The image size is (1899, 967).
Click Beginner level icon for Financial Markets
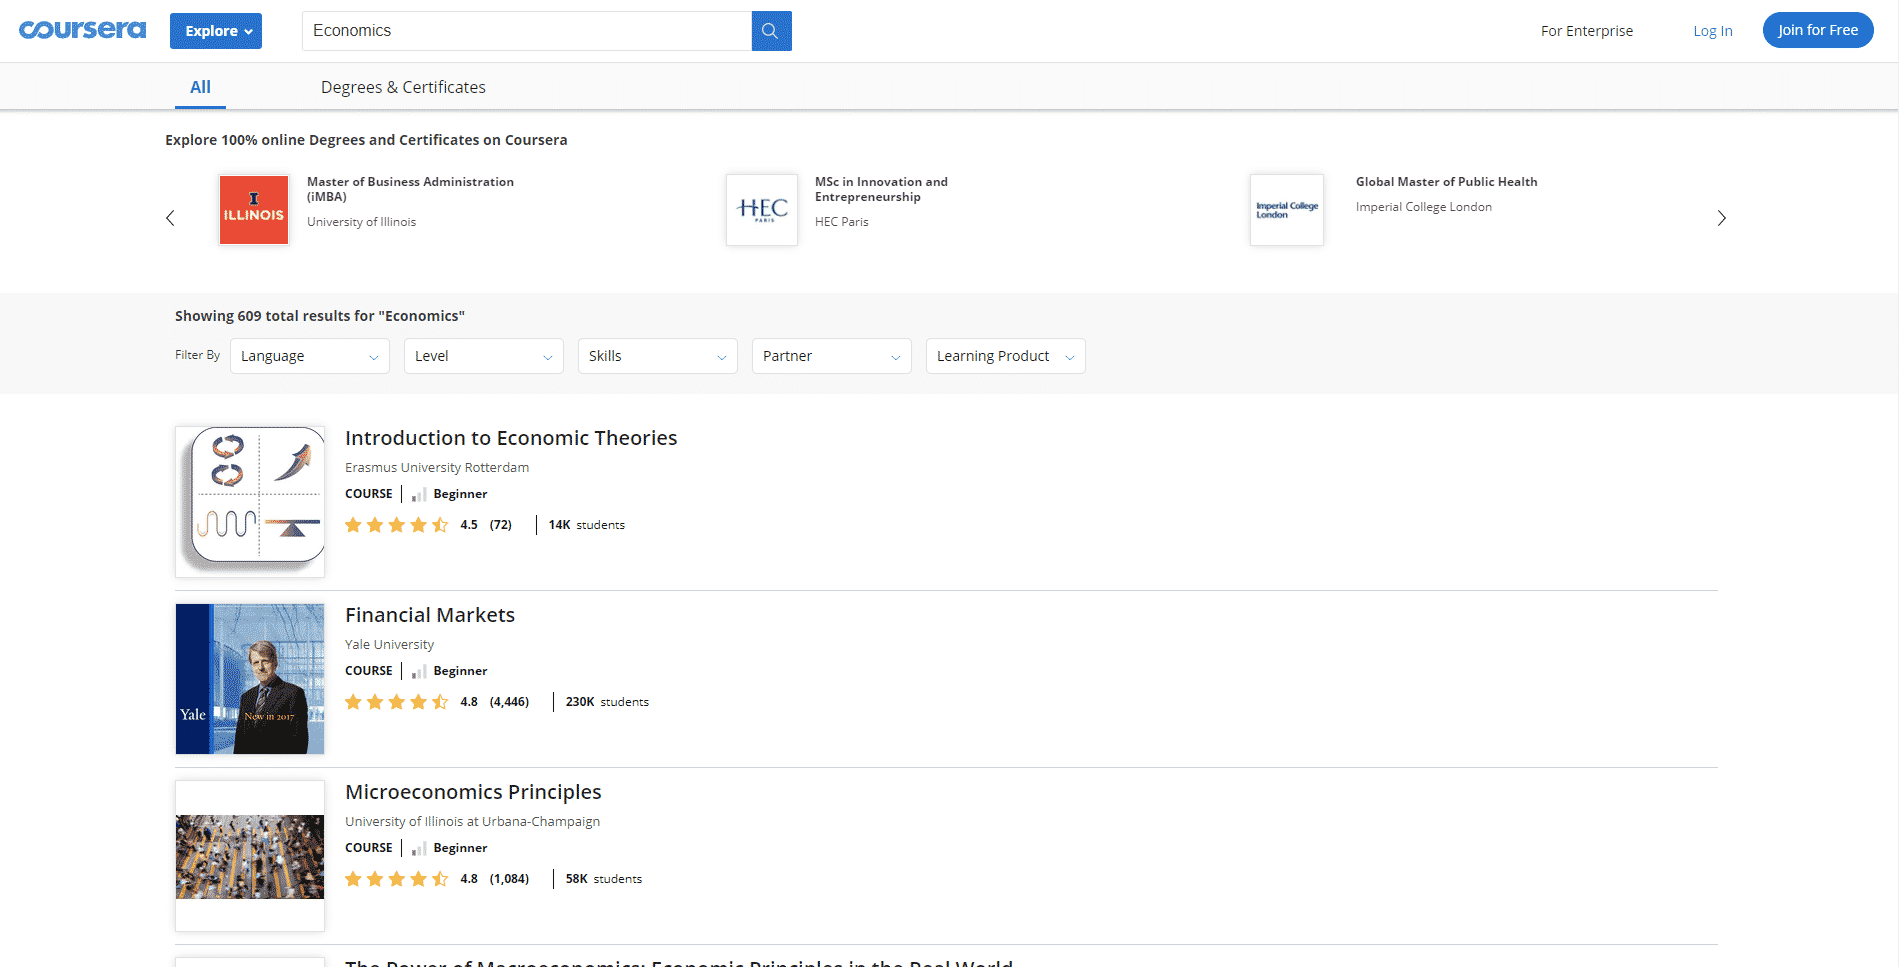coord(419,671)
